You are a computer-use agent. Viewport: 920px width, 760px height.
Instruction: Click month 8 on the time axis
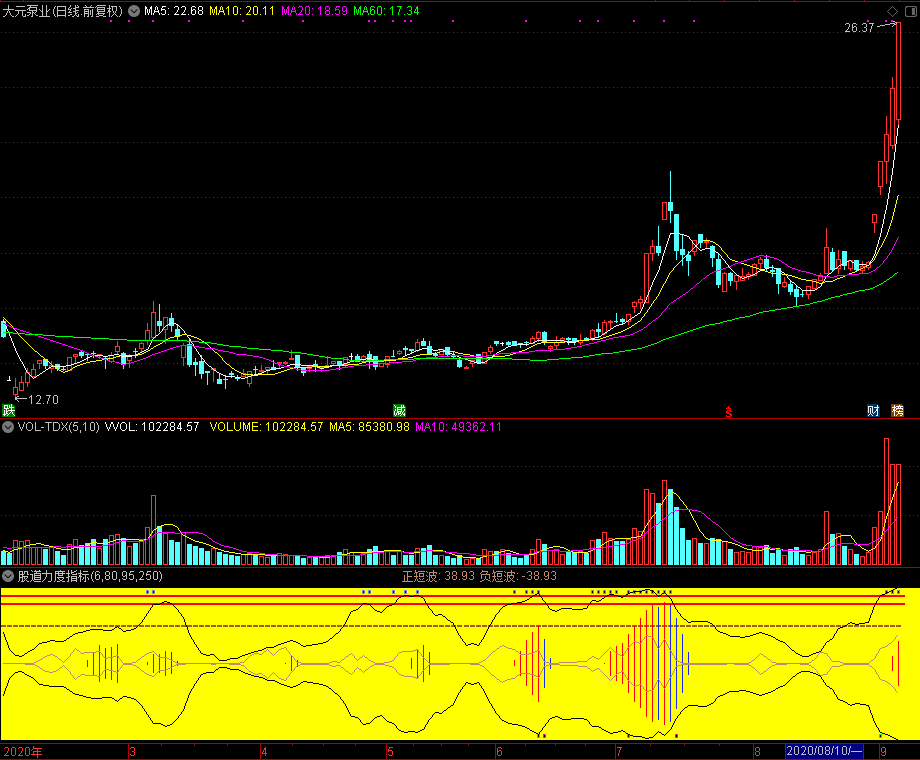[757, 752]
